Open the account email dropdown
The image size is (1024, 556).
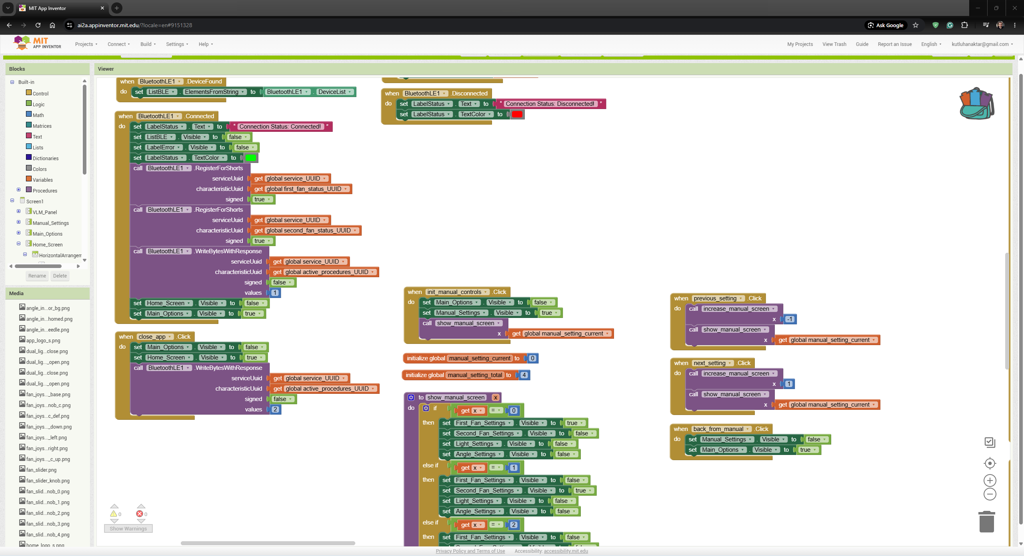(982, 44)
